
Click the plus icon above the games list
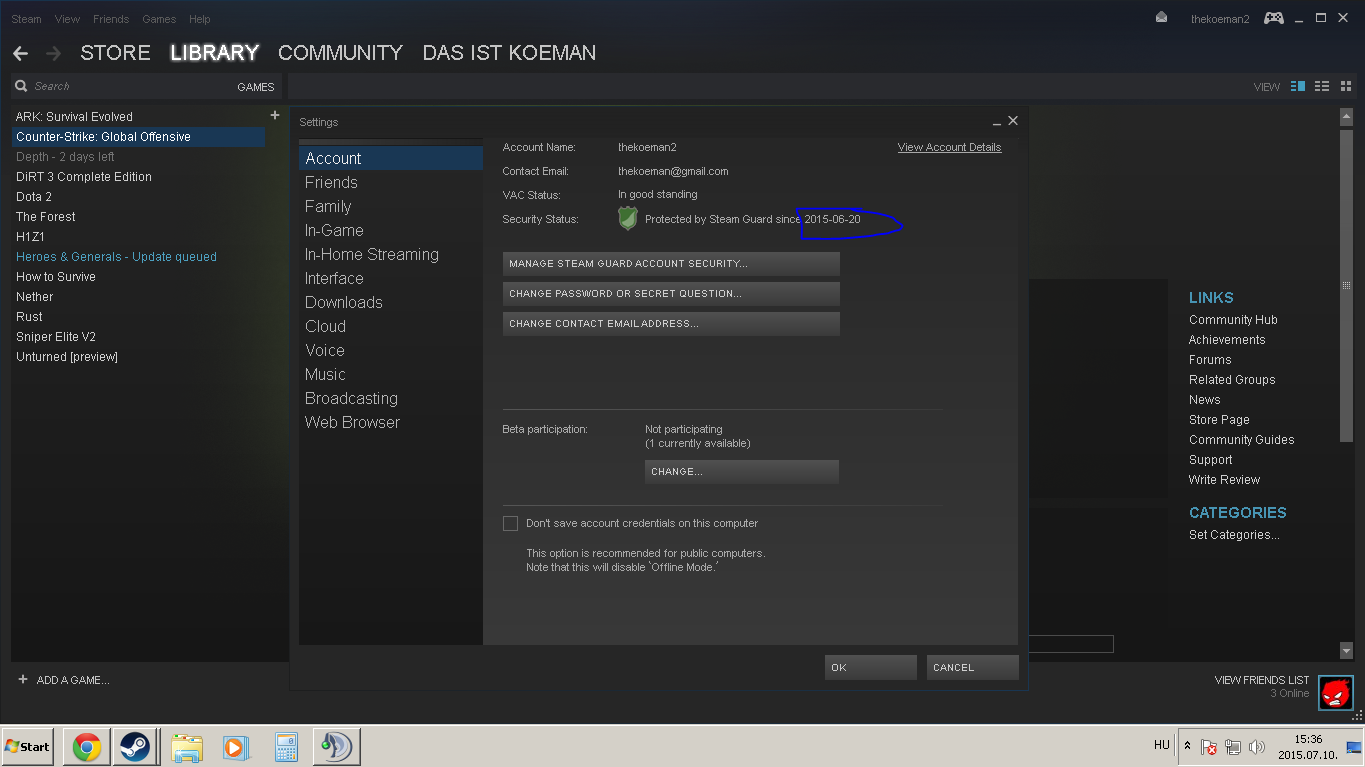(x=275, y=116)
